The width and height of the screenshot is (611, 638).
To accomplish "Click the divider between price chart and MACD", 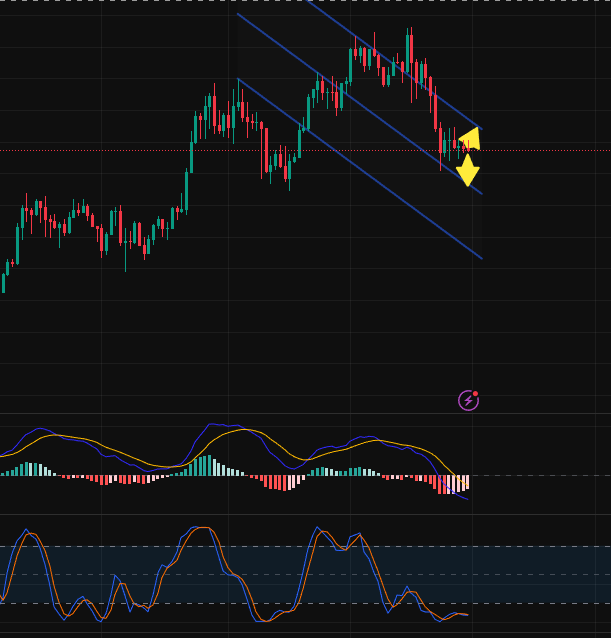I will [300, 412].
